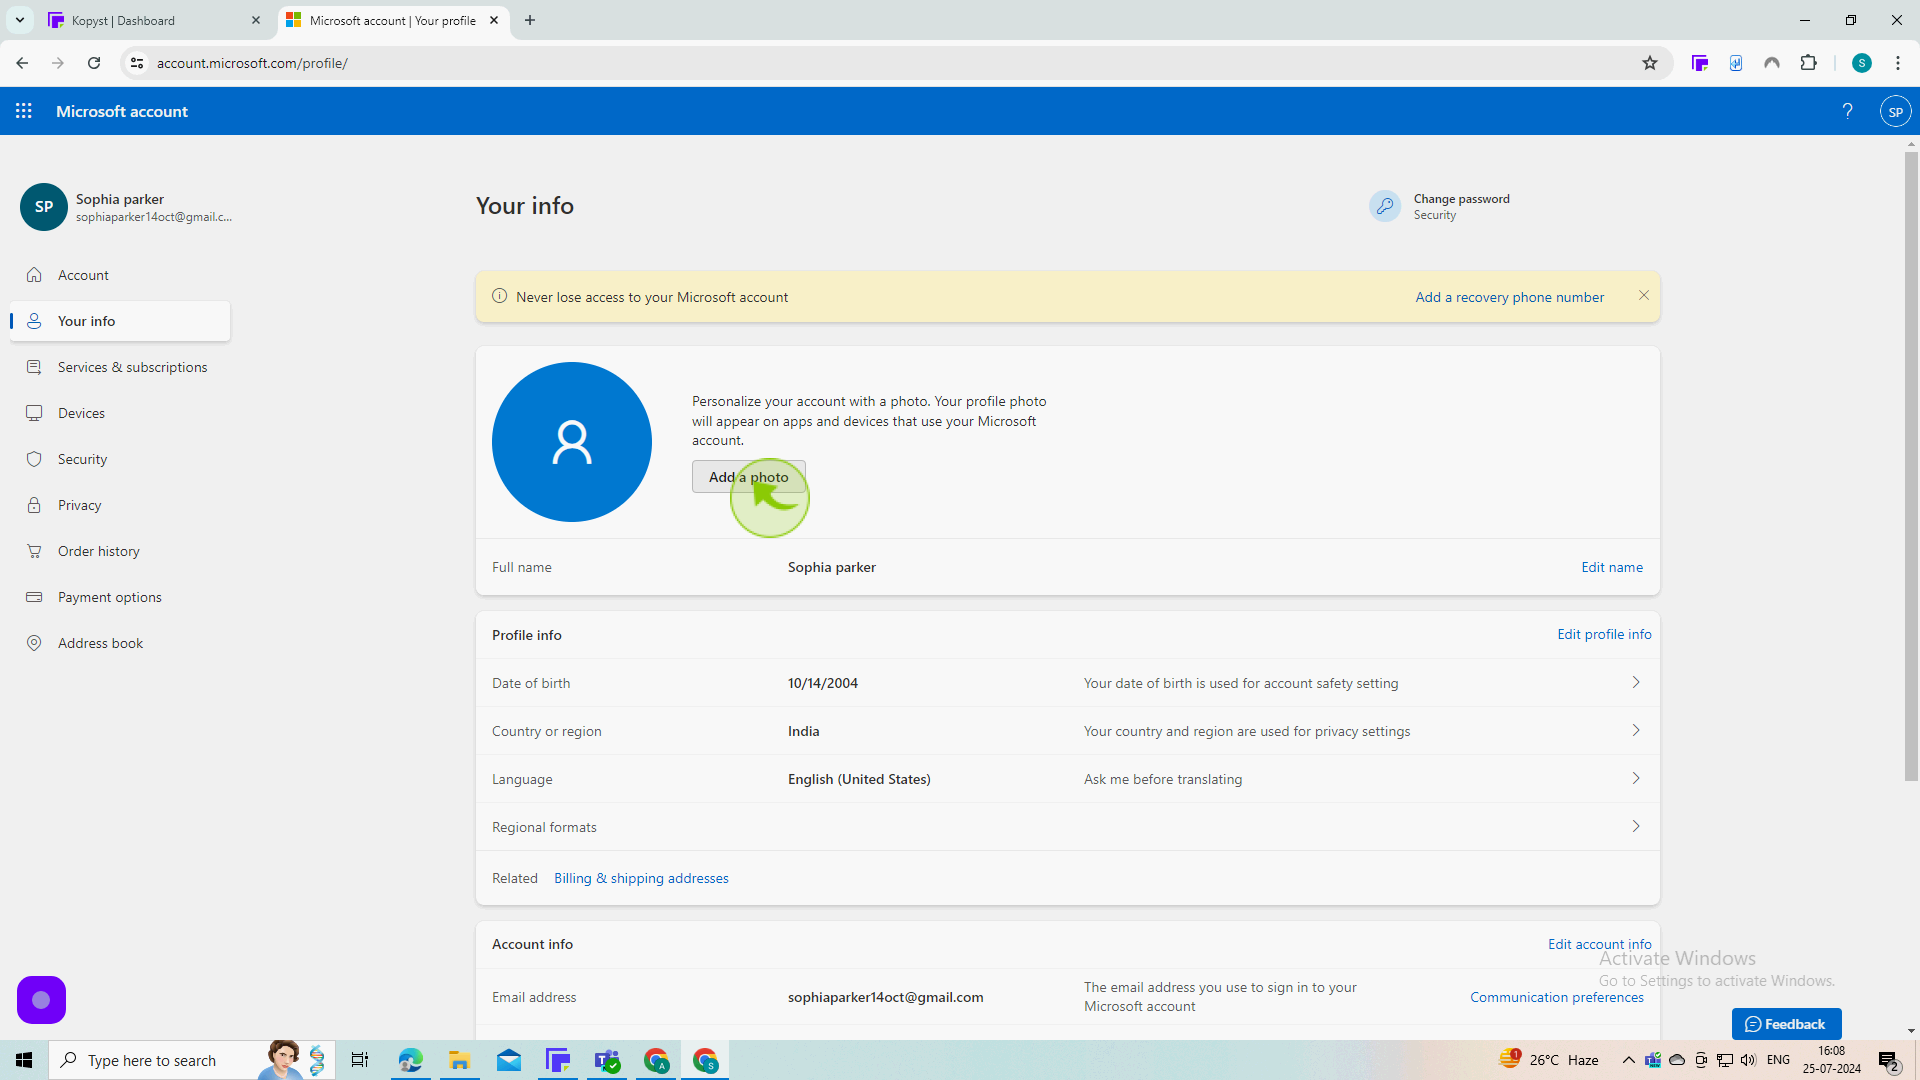The height and width of the screenshot is (1080, 1920).
Task: Expand the Language row chevron
Action: click(x=1636, y=778)
